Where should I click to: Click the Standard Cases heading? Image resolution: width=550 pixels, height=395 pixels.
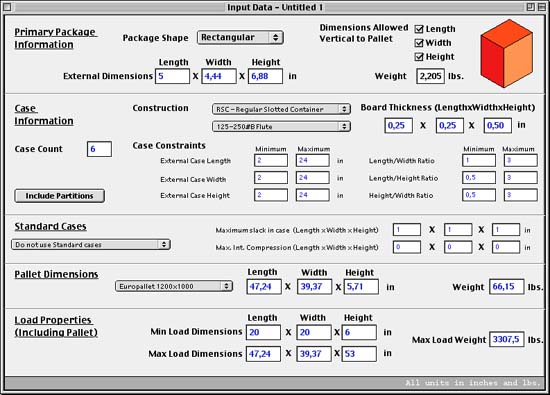pyautogui.click(x=50, y=227)
